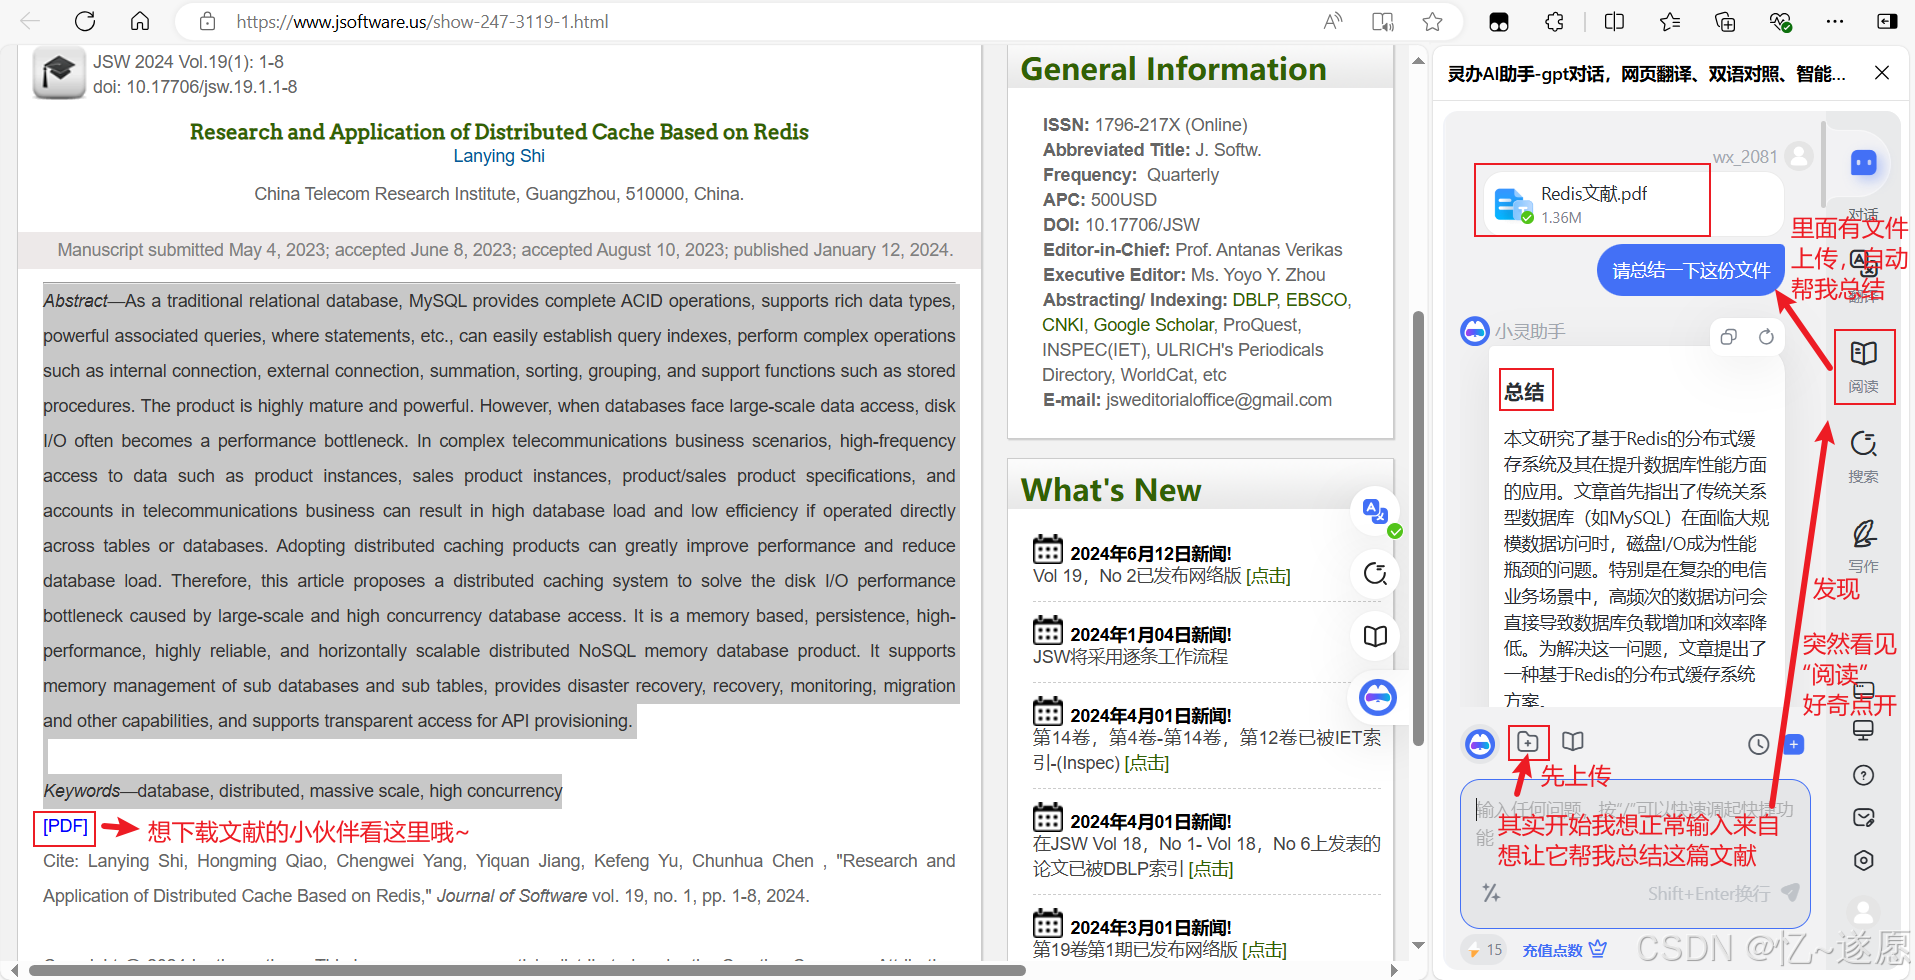The image size is (1915, 980).
Task: Open the chat history clock icon
Action: point(1758,744)
